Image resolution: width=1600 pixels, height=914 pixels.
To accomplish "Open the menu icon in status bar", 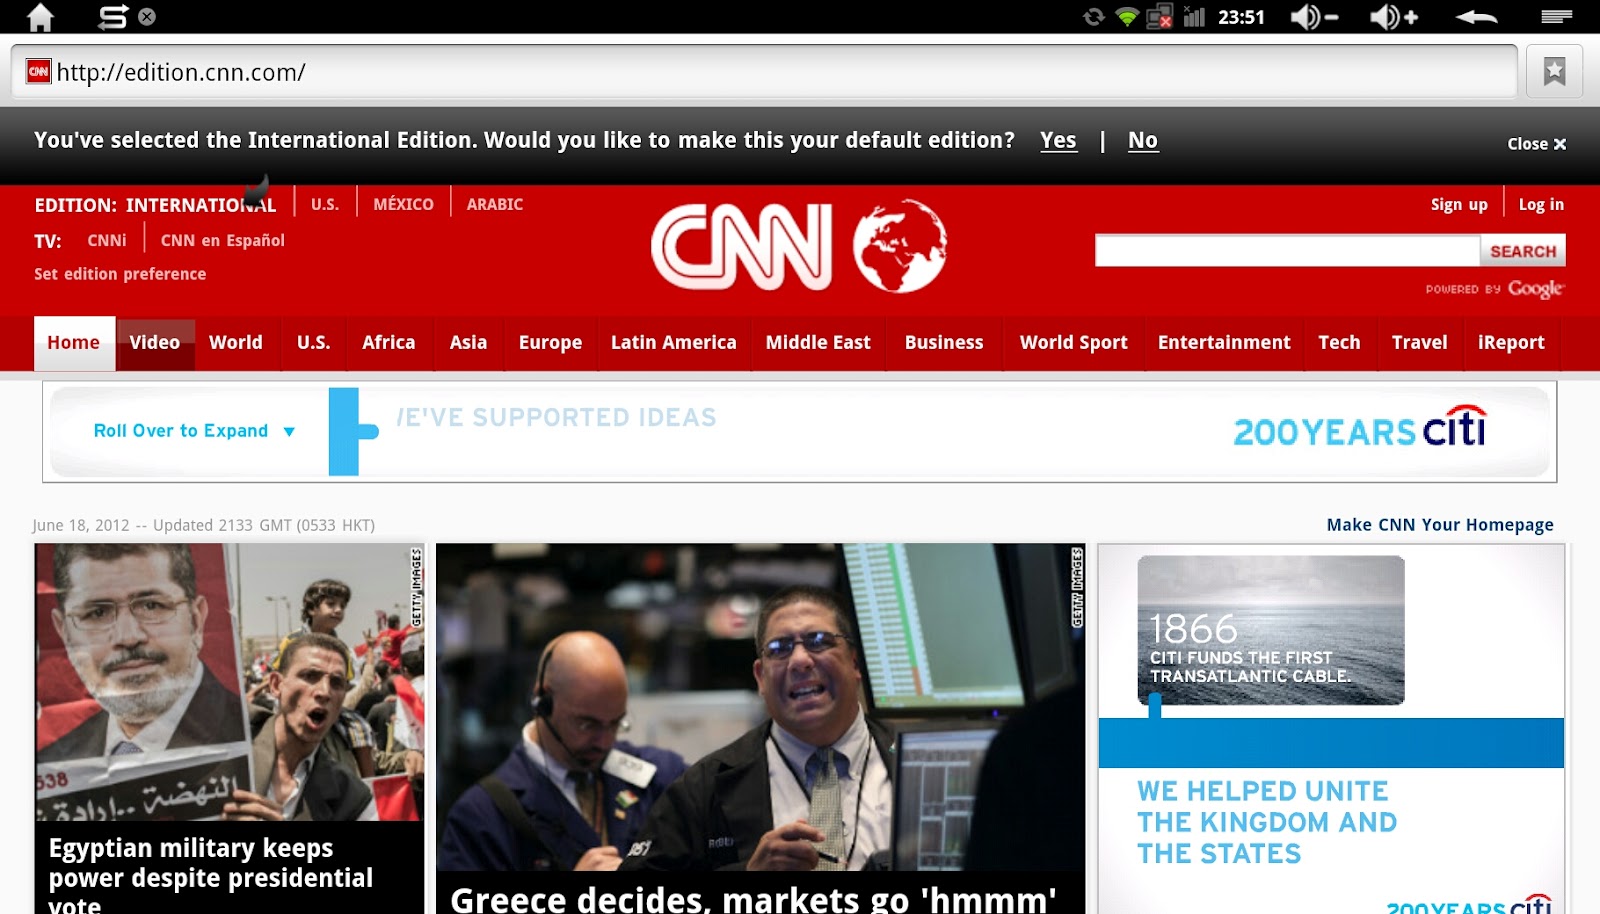I will [x=1556, y=16].
